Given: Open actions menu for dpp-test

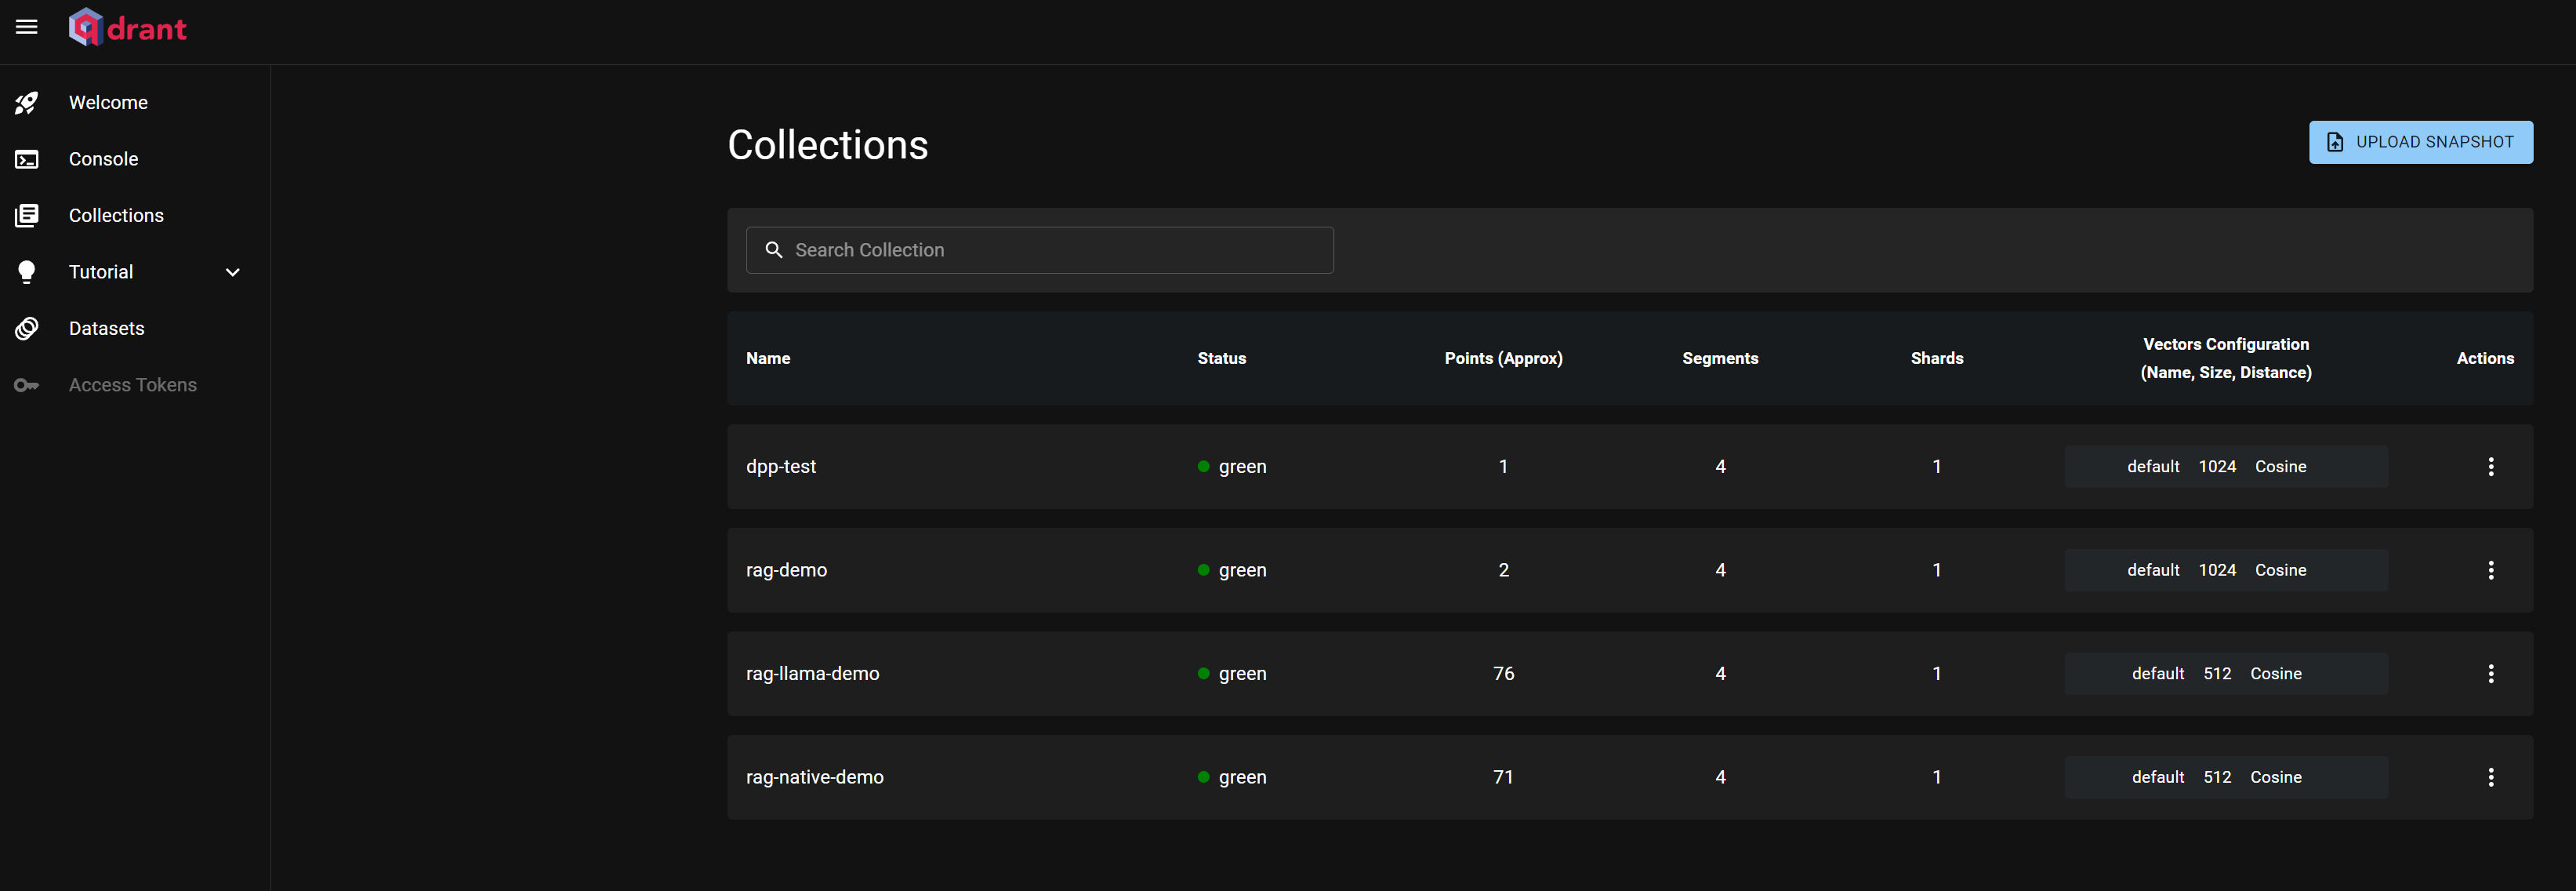Looking at the screenshot, I should pyautogui.click(x=2490, y=467).
